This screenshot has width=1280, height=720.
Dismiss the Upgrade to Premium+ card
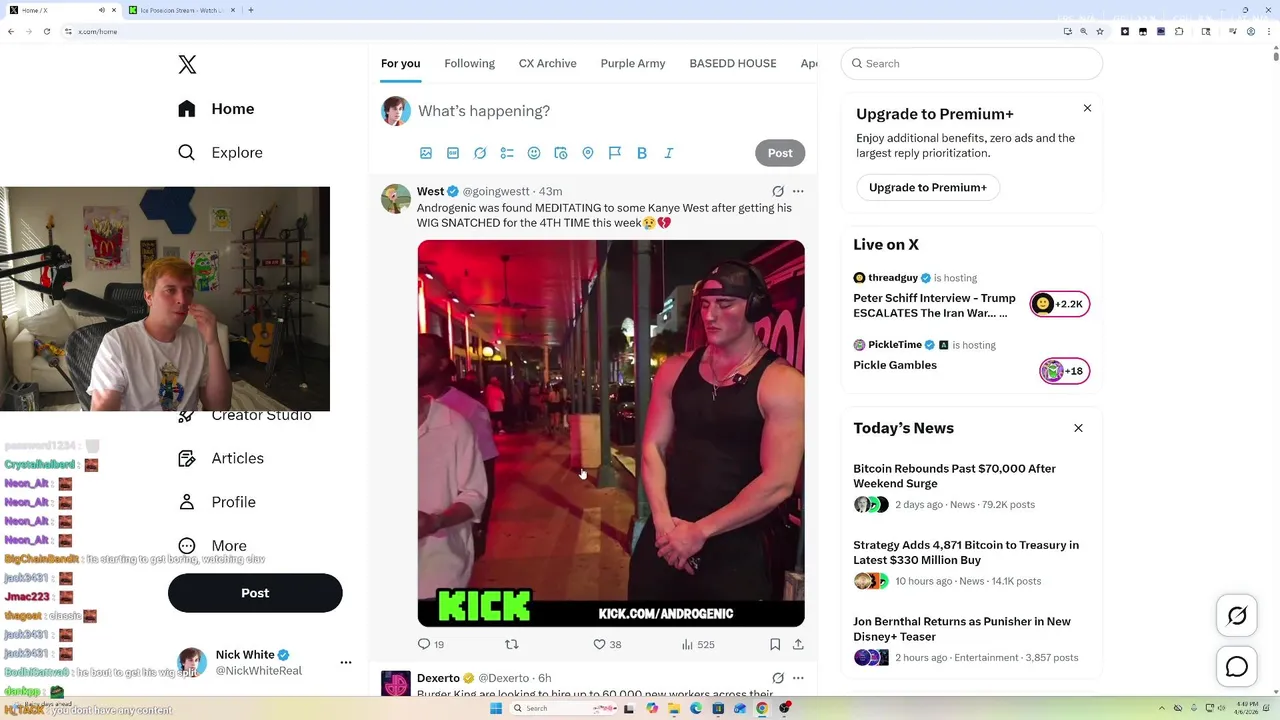(x=1087, y=108)
